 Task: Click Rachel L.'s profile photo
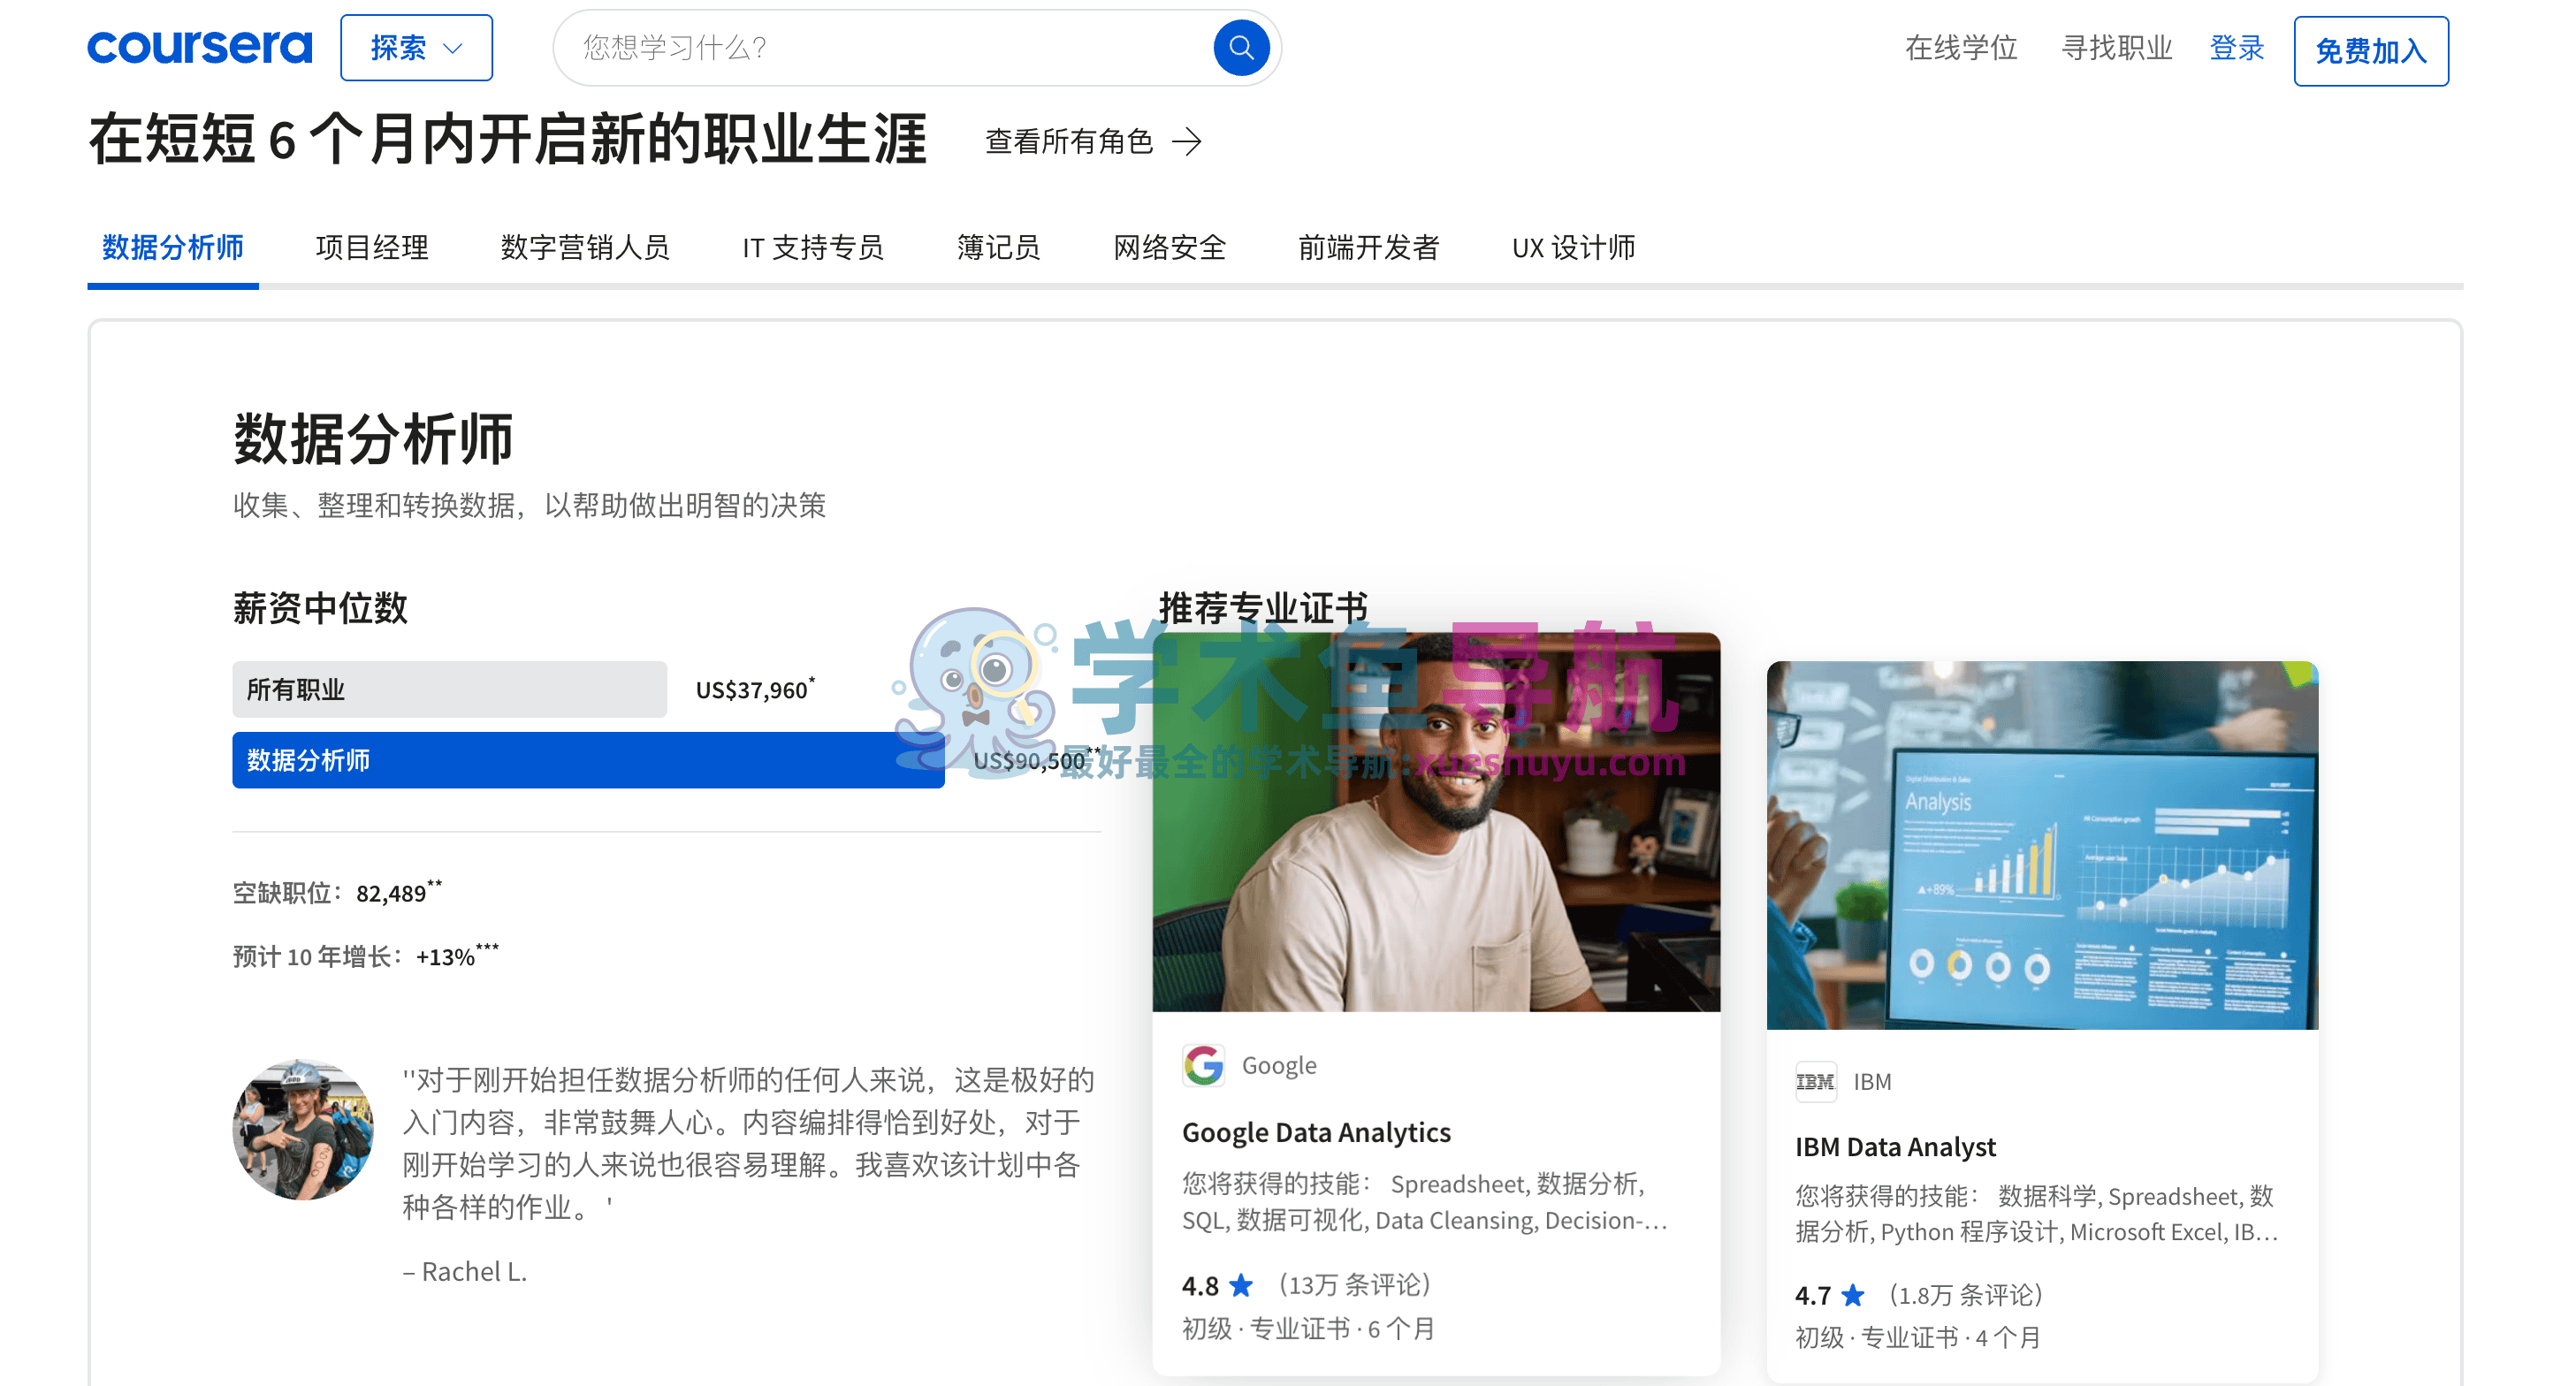(x=302, y=1130)
